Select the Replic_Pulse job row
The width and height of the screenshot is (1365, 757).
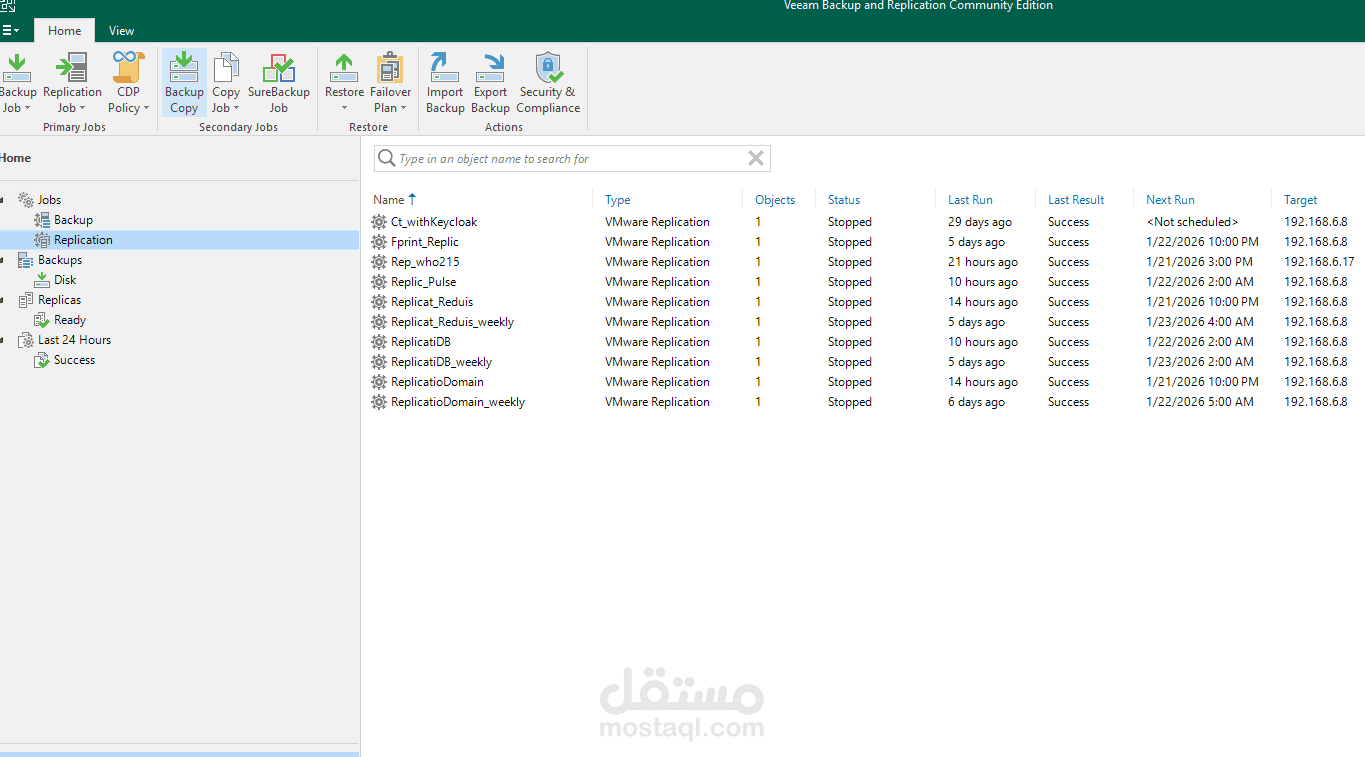(x=426, y=281)
